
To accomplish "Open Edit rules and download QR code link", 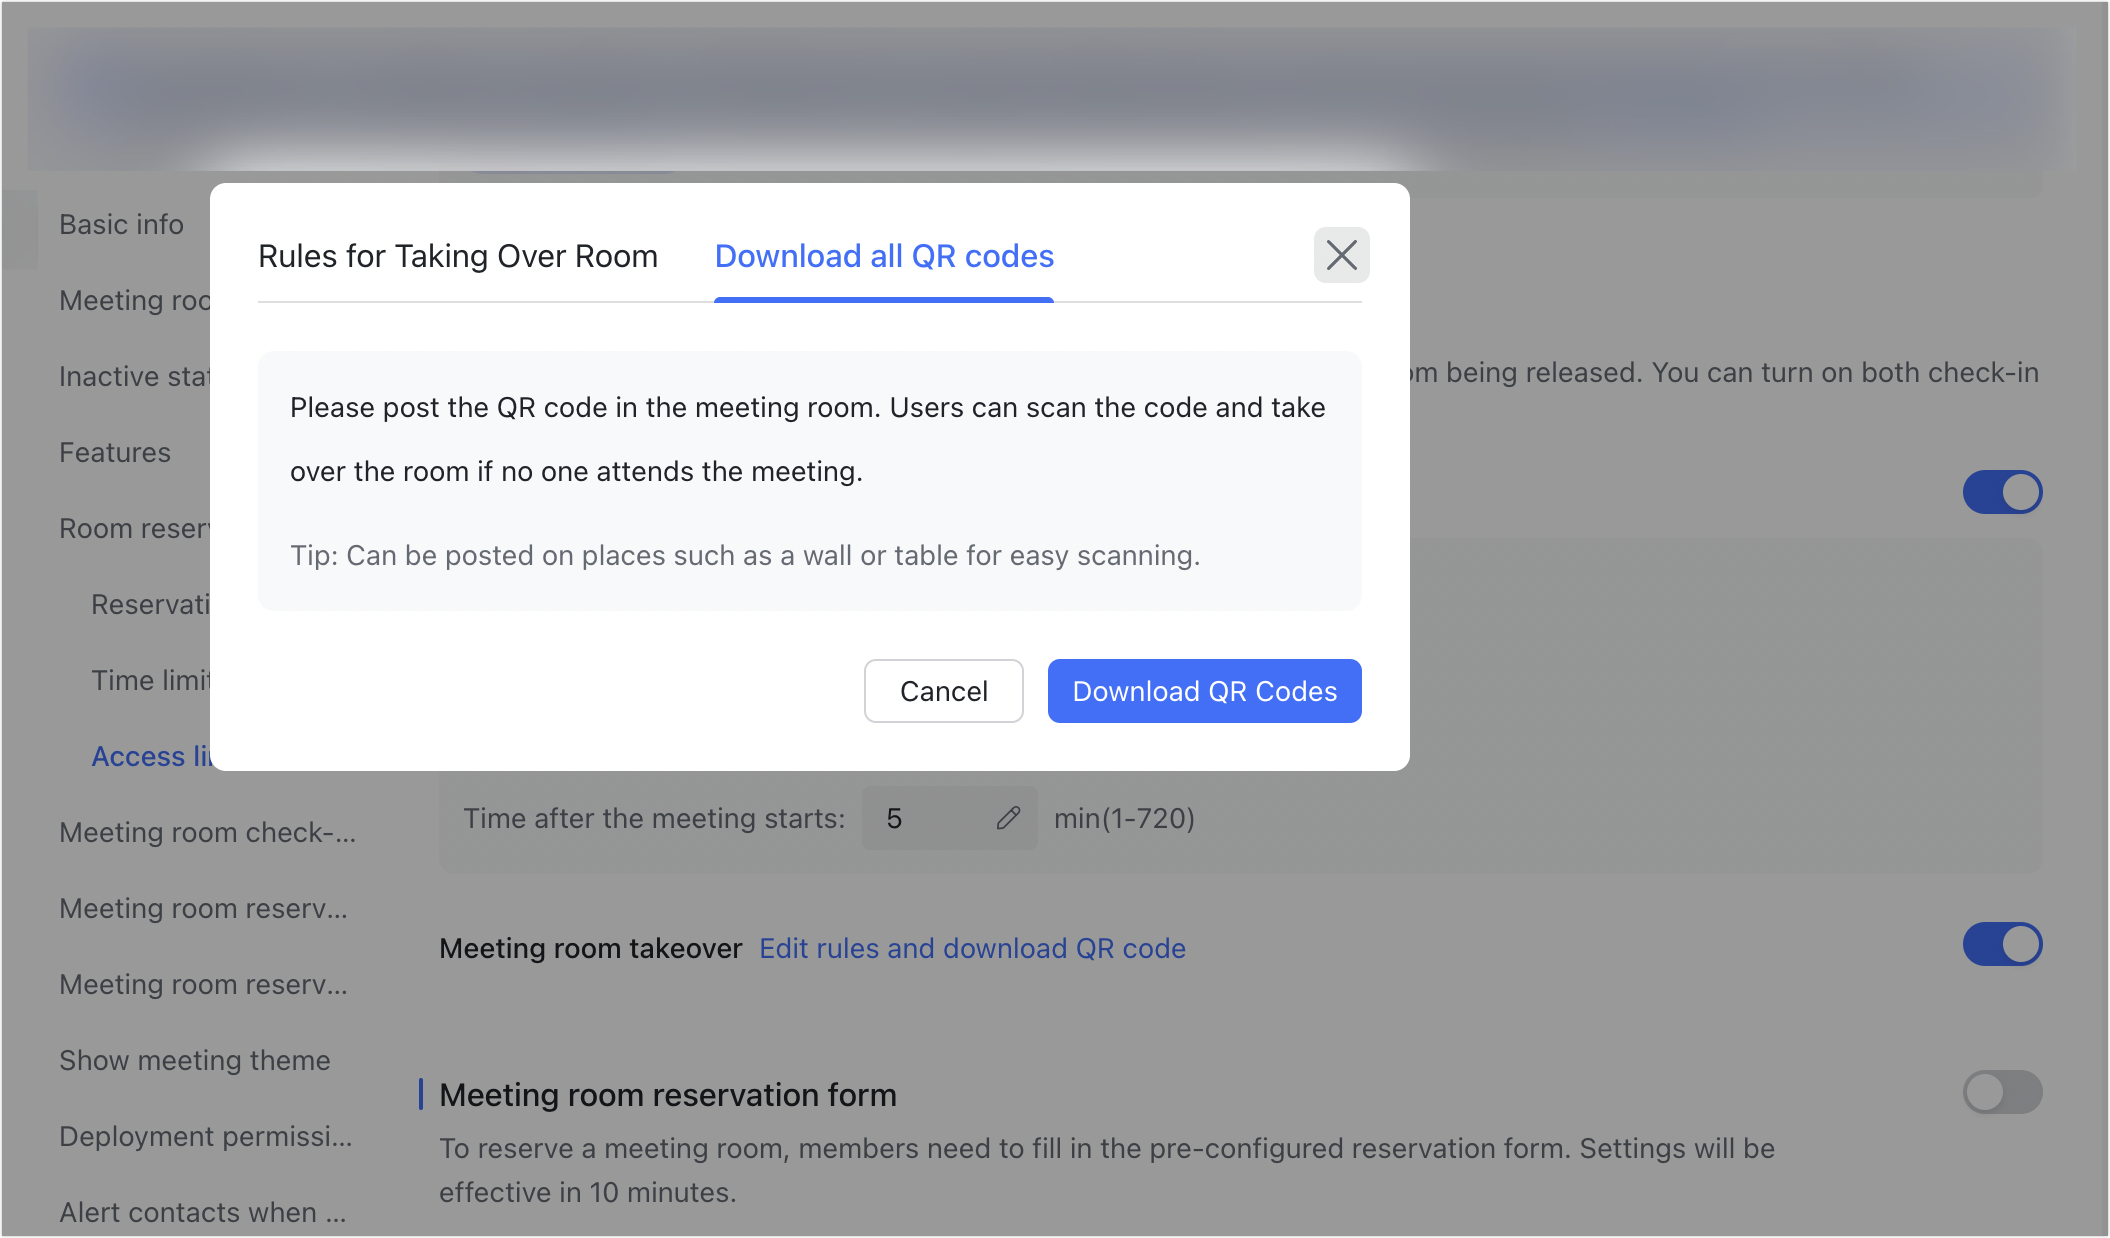I will point(972,948).
